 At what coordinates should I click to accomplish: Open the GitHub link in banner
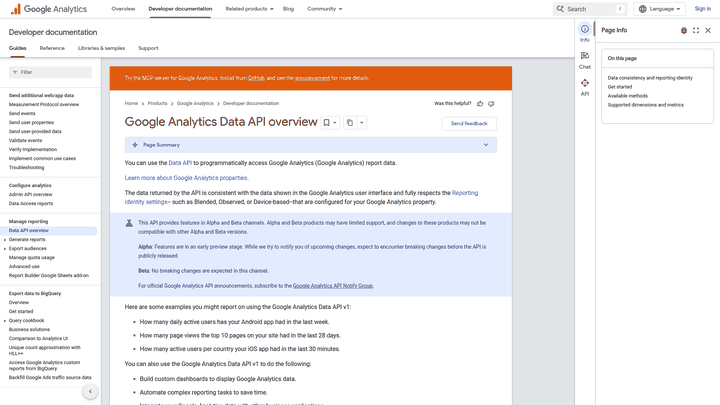click(256, 78)
